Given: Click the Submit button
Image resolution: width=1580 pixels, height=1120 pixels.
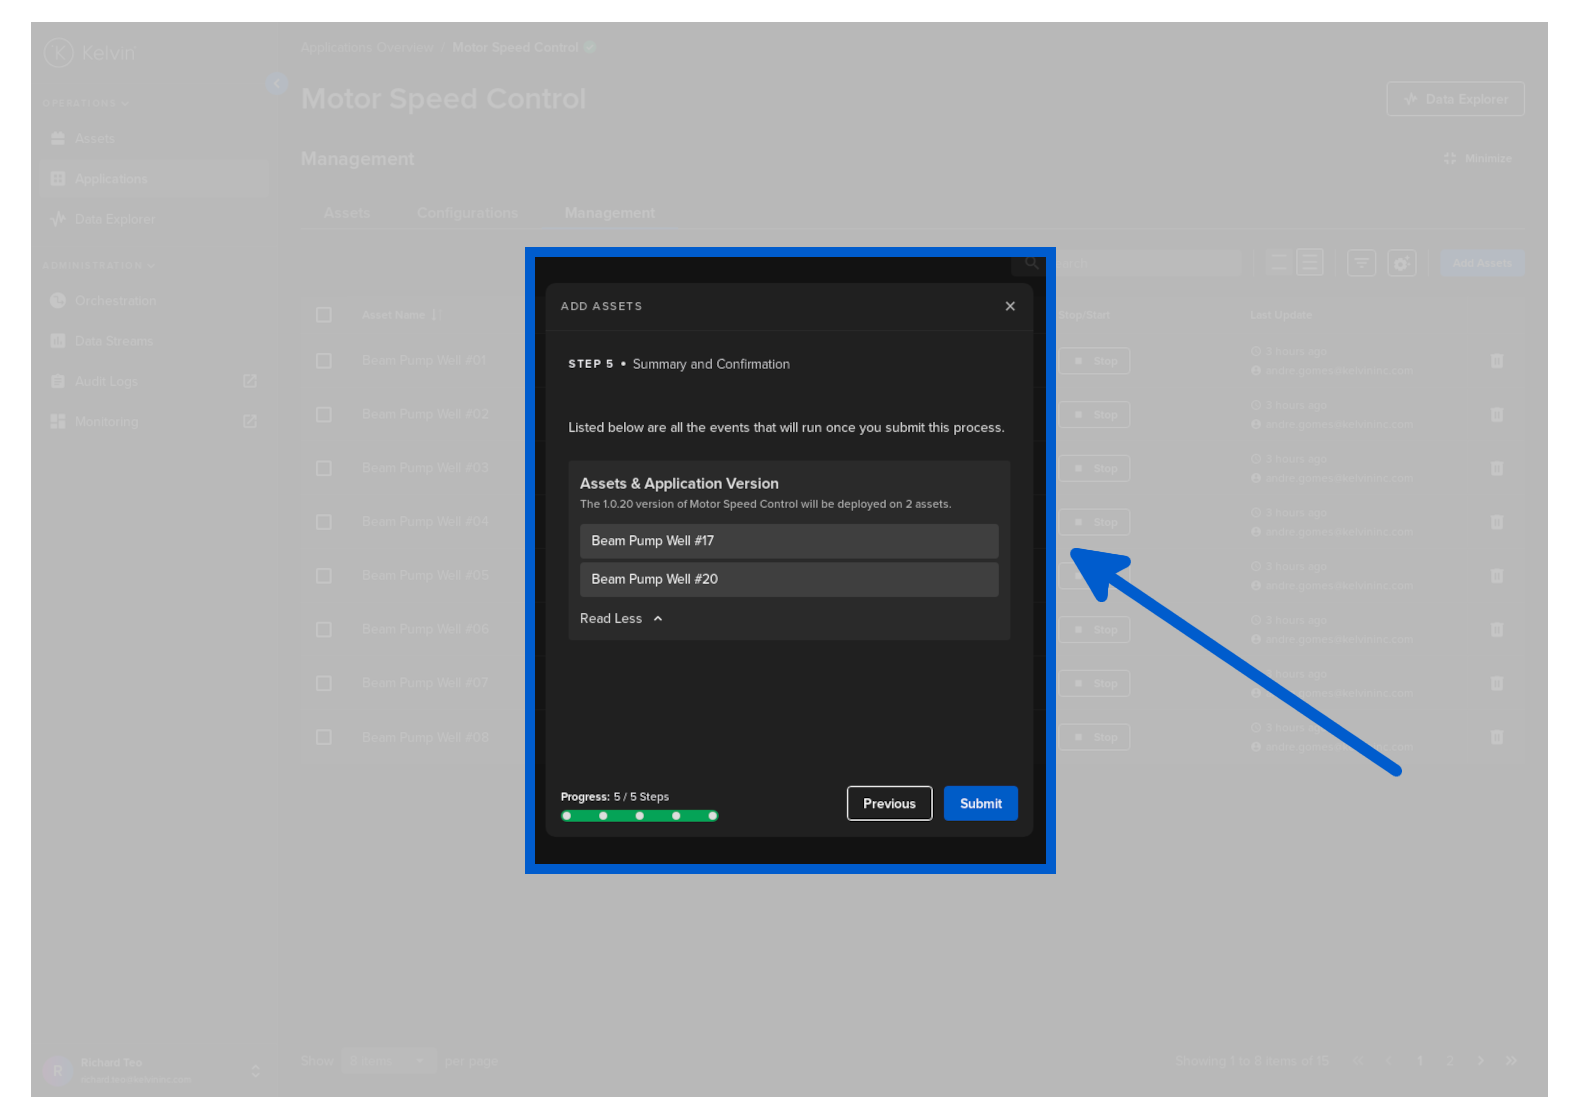Looking at the screenshot, I should tap(980, 803).
